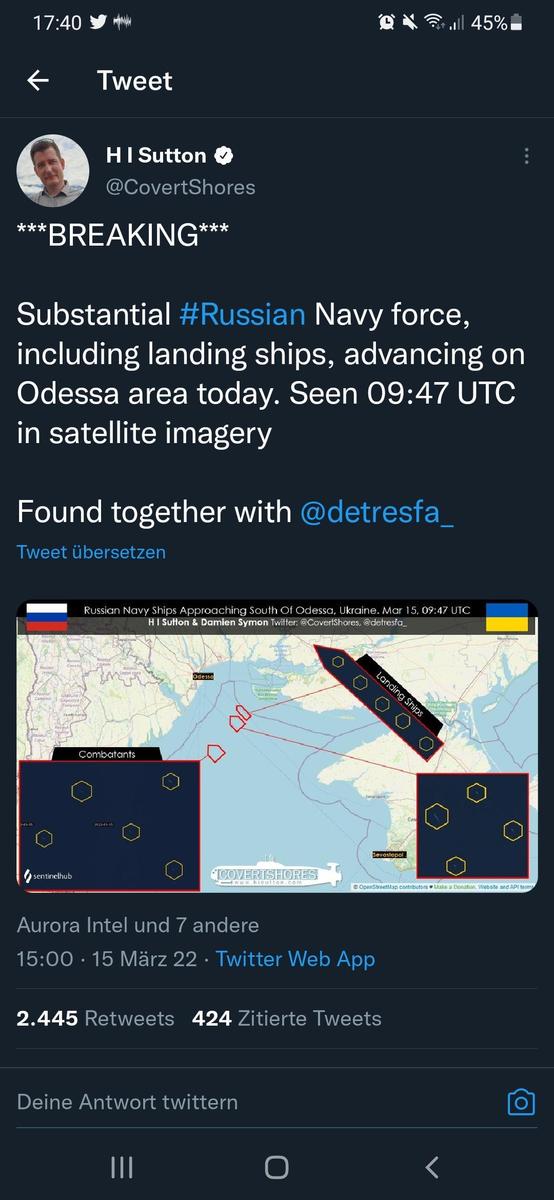Tap 'Tweet übersetzen' to translate

(91, 552)
